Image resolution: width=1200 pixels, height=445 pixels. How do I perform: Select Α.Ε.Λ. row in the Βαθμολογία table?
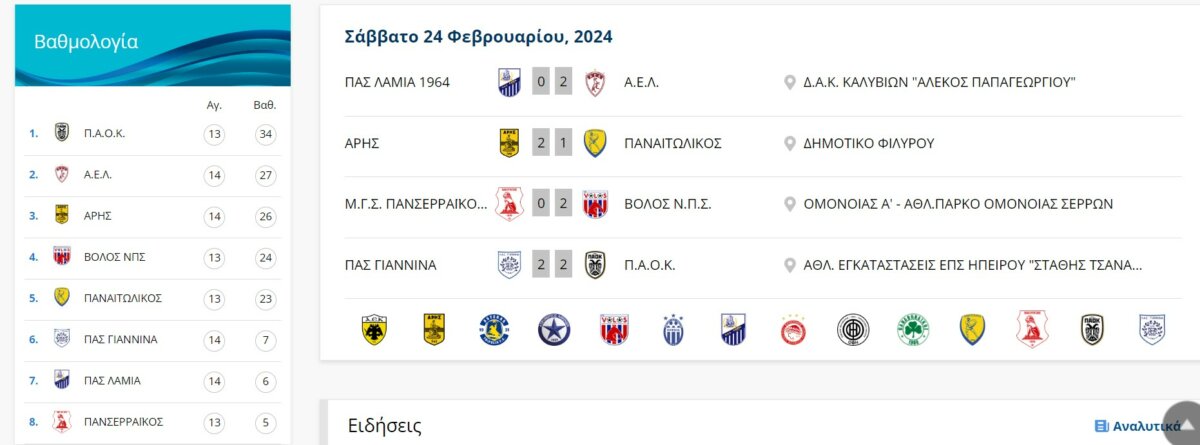153,174
